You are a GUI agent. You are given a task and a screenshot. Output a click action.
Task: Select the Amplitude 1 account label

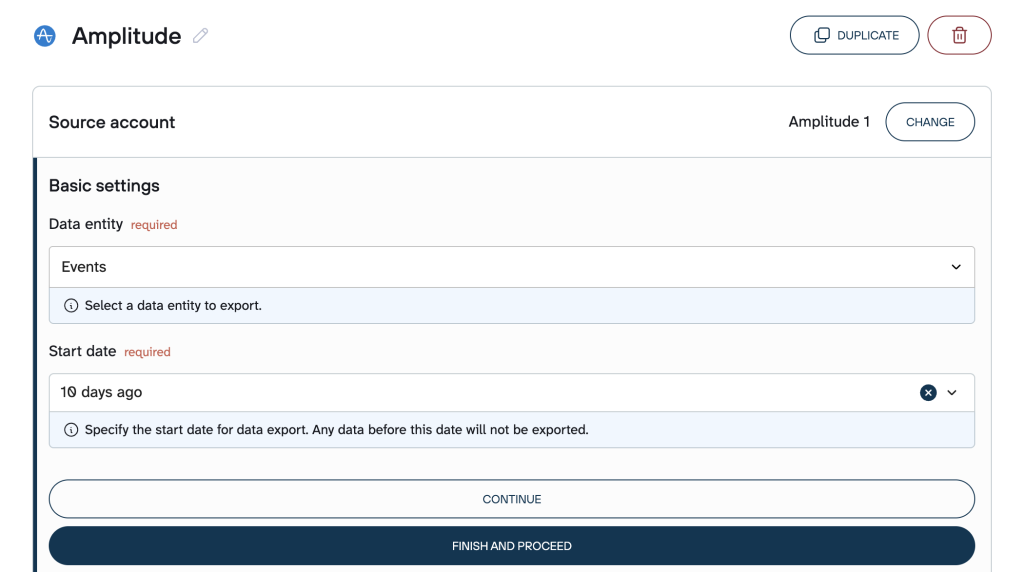click(x=829, y=122)
